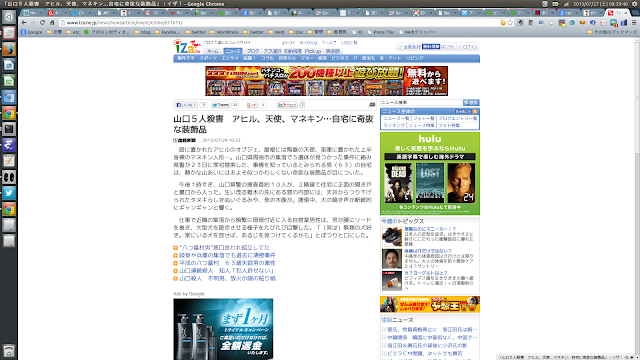Viewport: 640px width, 360px height.
Task: Open エンタメ in the blue category bar
Action: [230, 58]
